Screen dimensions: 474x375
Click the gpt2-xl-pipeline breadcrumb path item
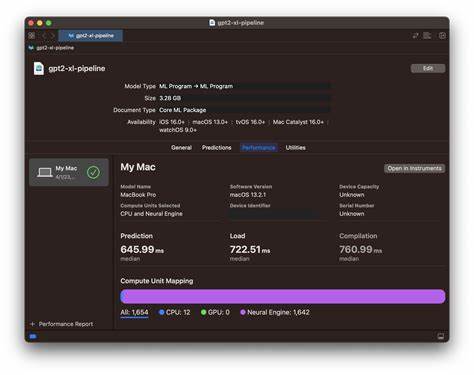click(x=52, y=48)
